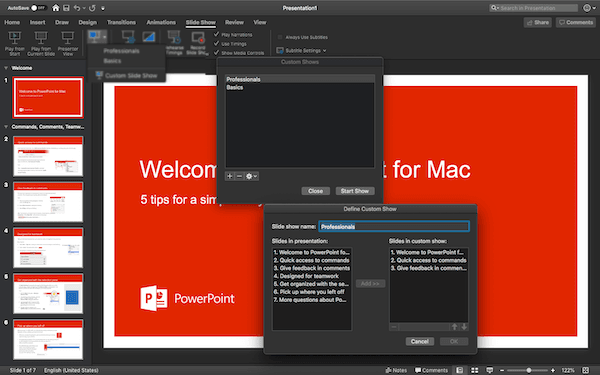This screenshot has width=600, height=375.
Task: Click Notes in the status bar
Action: [396, 370]
